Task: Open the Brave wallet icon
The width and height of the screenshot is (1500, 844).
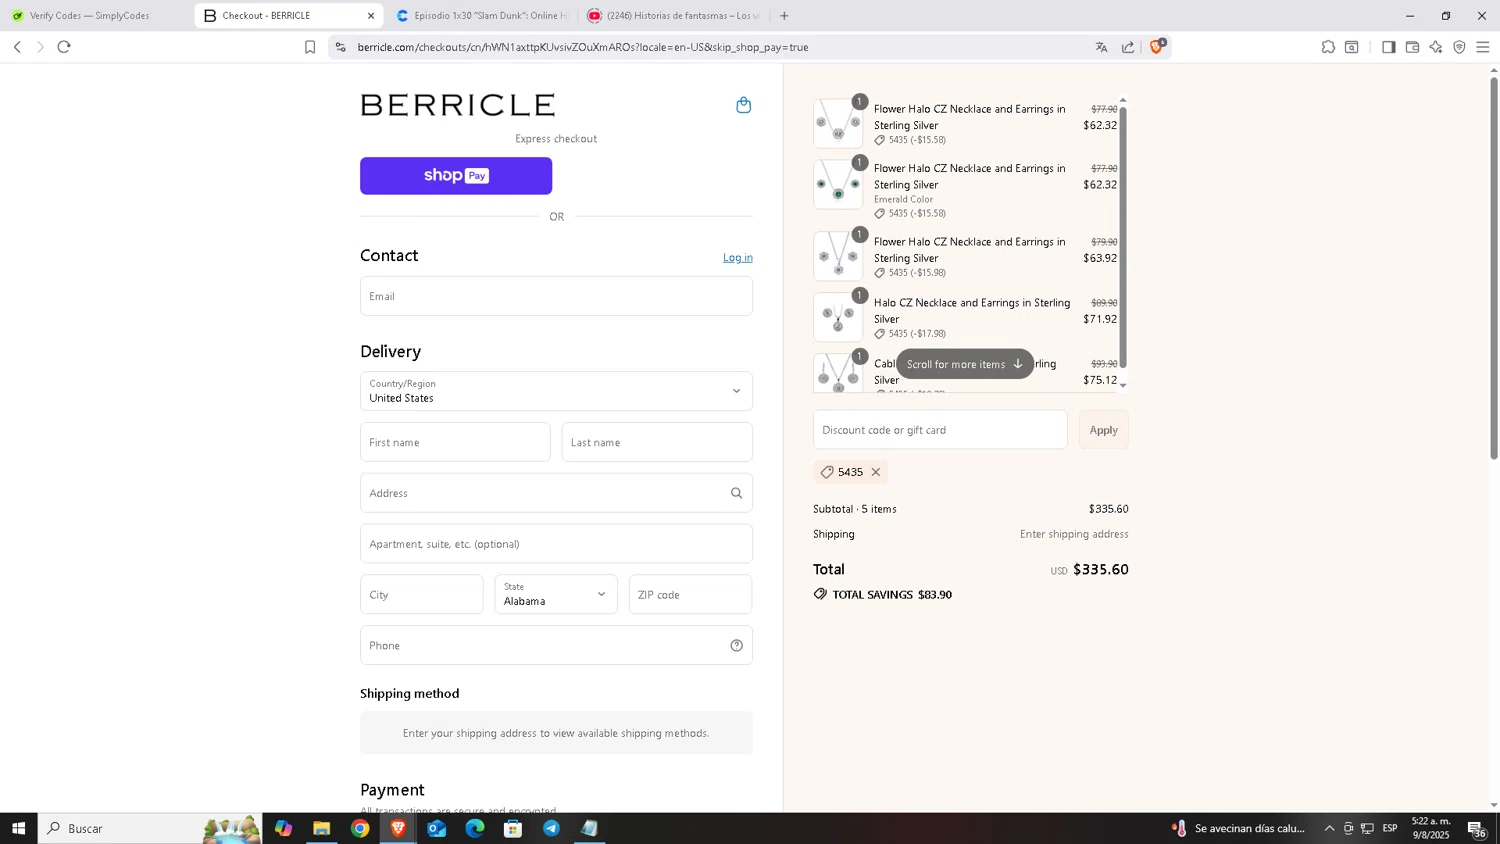Action: tap(1412, 47)
